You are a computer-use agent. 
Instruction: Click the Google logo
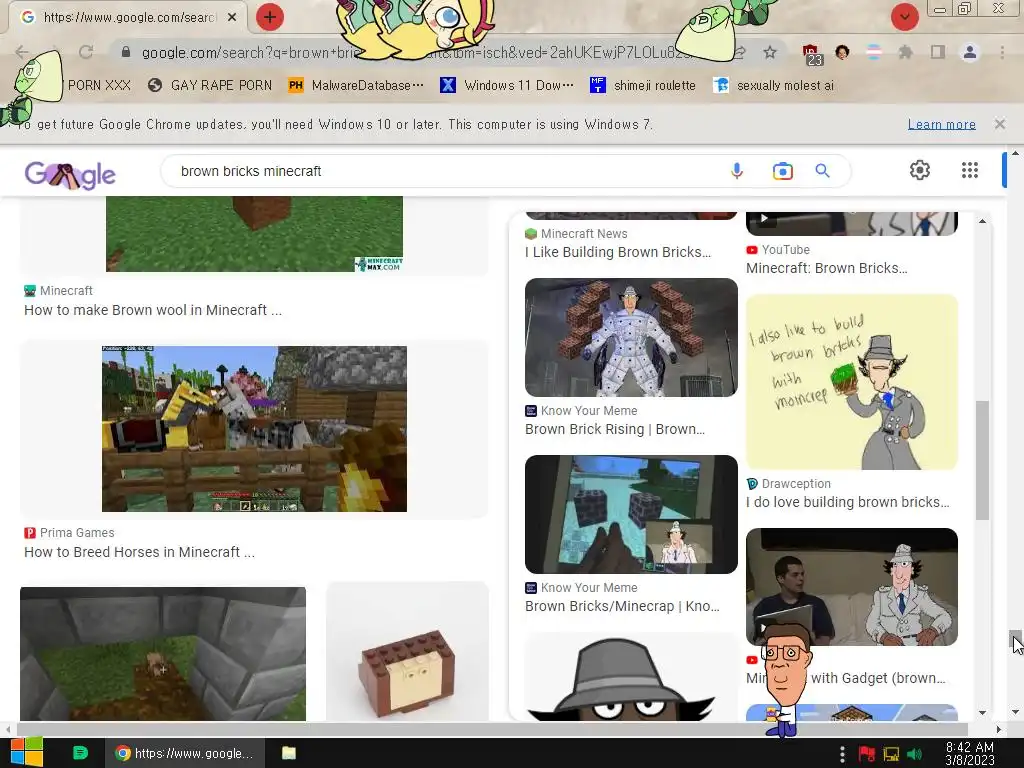(70, 174)
